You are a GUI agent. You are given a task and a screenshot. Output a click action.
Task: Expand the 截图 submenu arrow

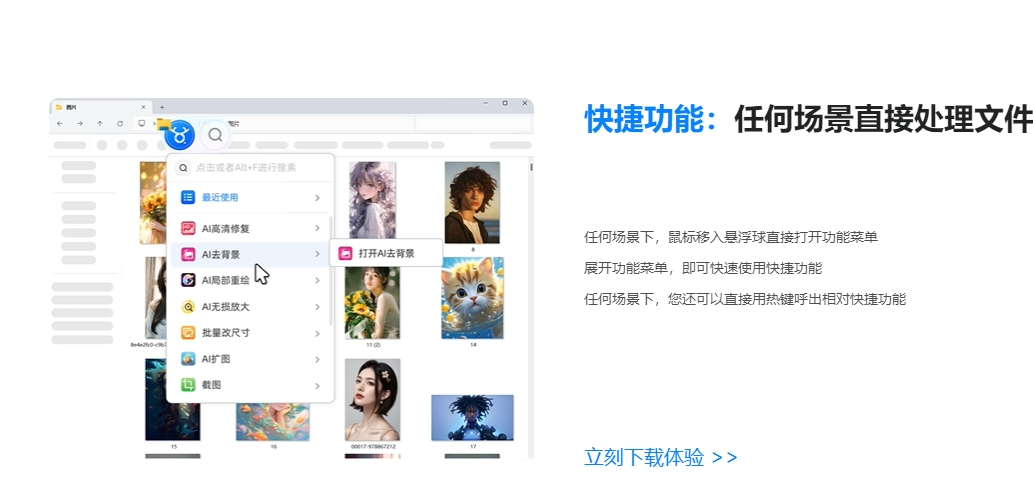(317, 385)
